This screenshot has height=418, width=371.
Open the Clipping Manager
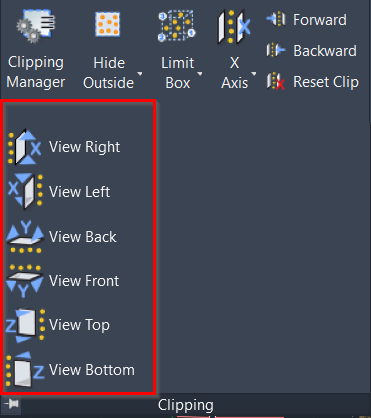(x=36, y=49)
